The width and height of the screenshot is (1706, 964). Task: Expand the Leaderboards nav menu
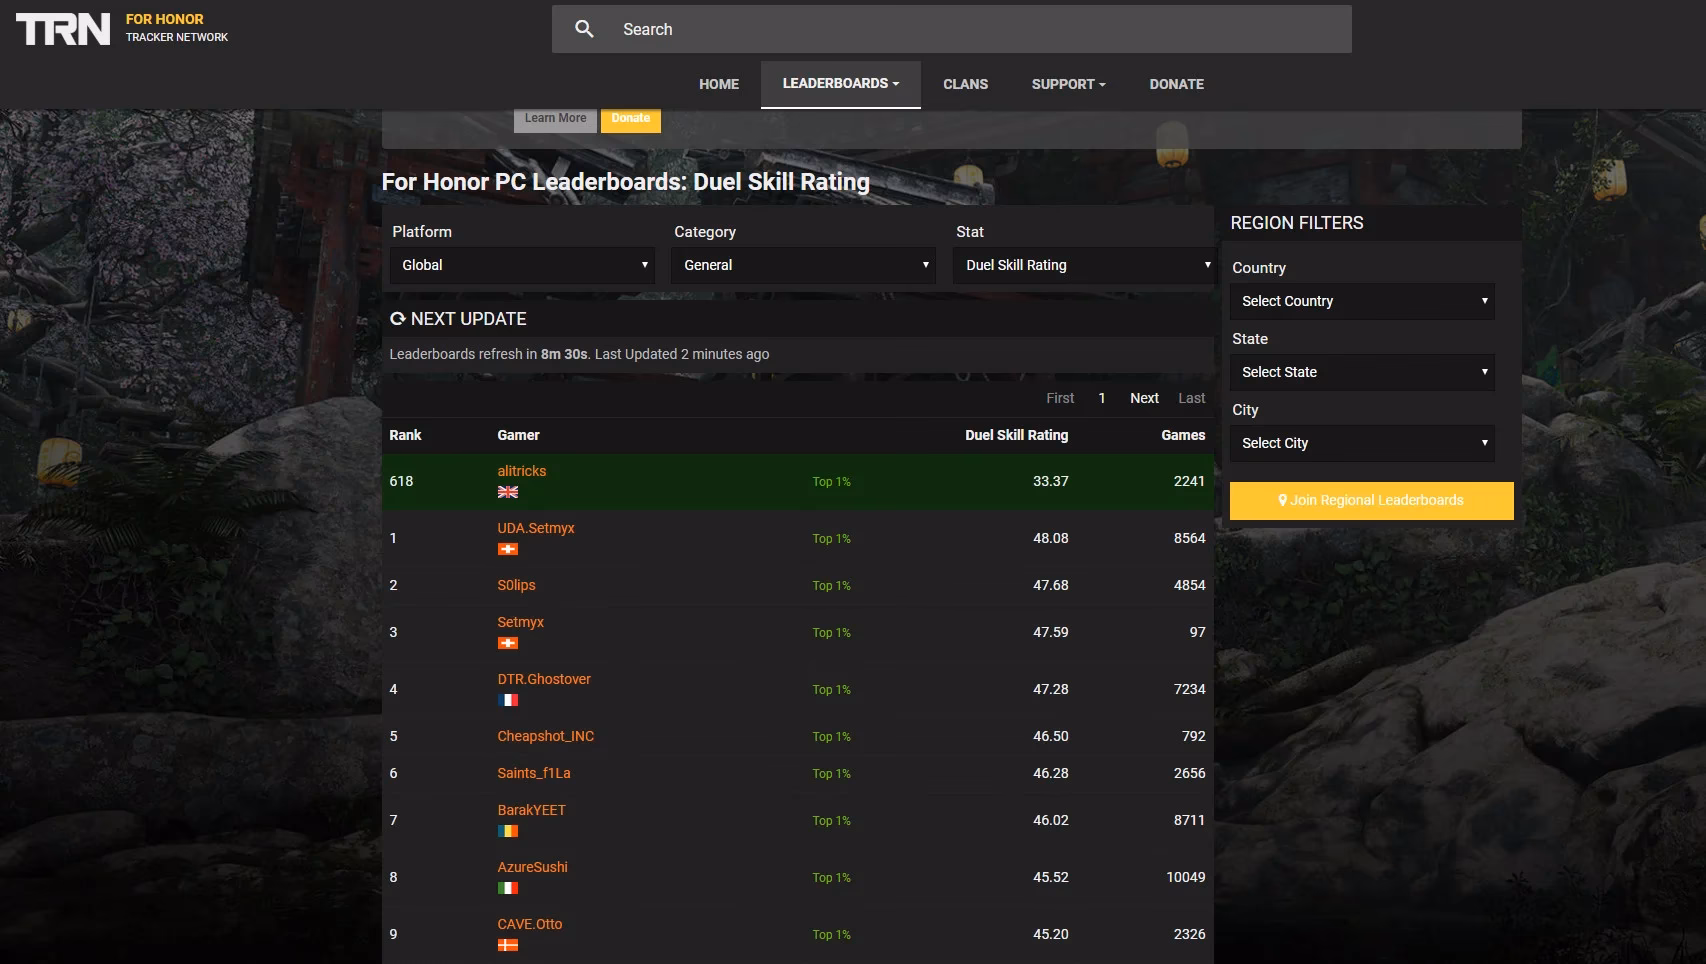[x=841, y=84]
